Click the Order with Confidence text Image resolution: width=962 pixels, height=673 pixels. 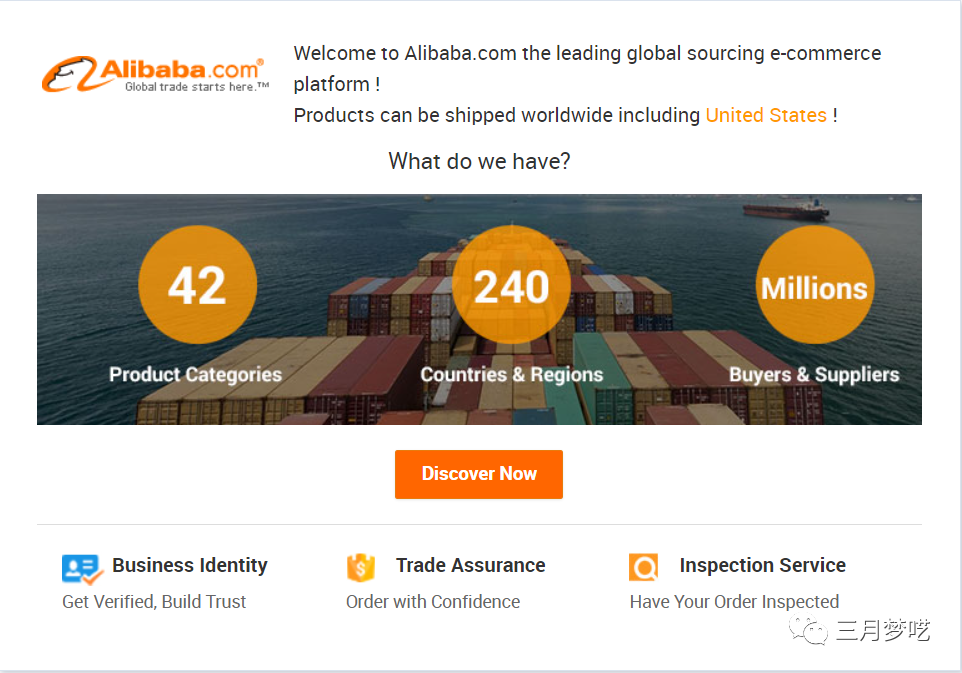click(x=433, y=601)
